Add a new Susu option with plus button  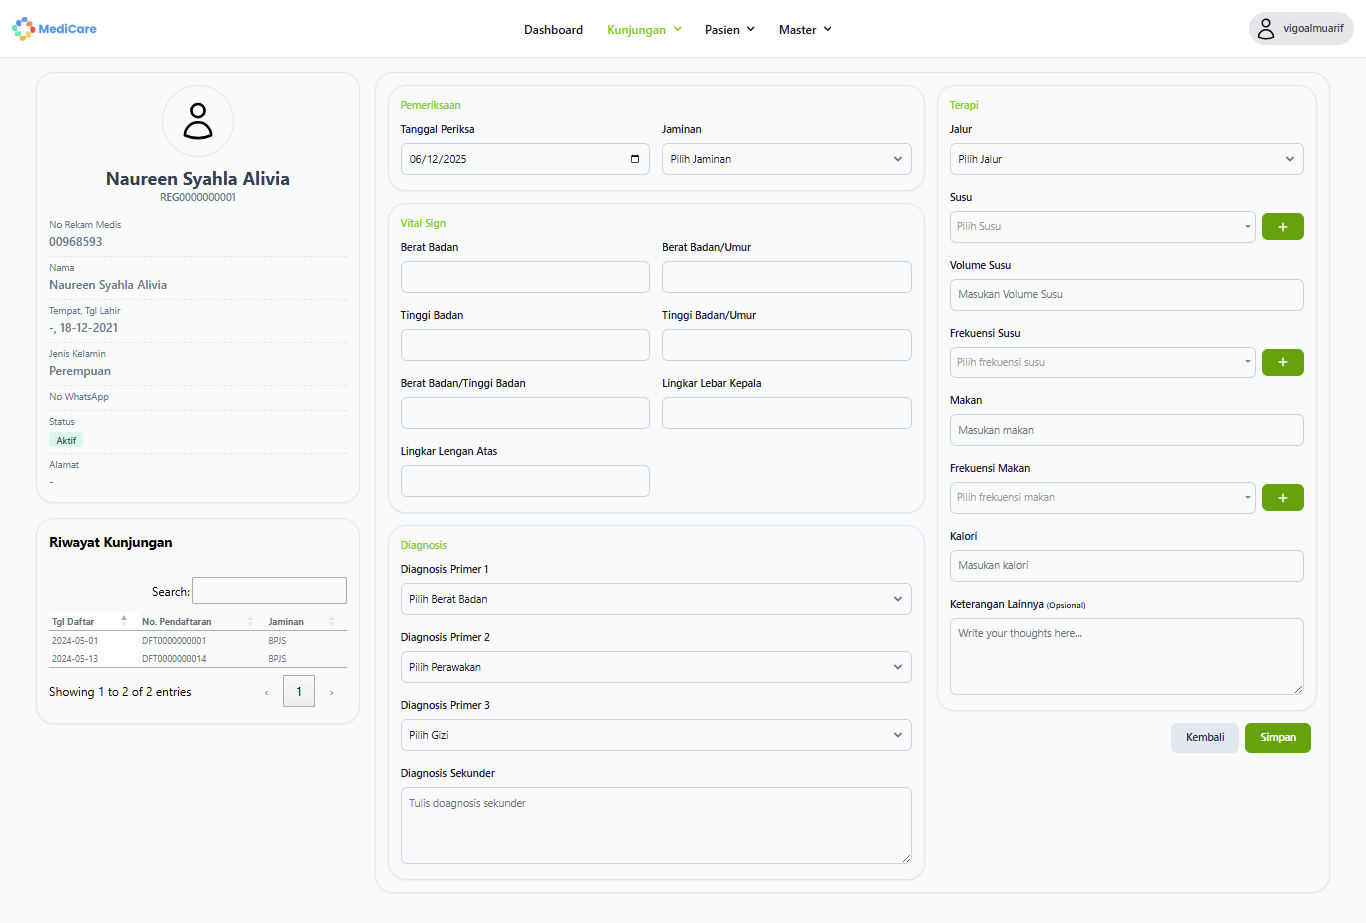[1282, 227]
